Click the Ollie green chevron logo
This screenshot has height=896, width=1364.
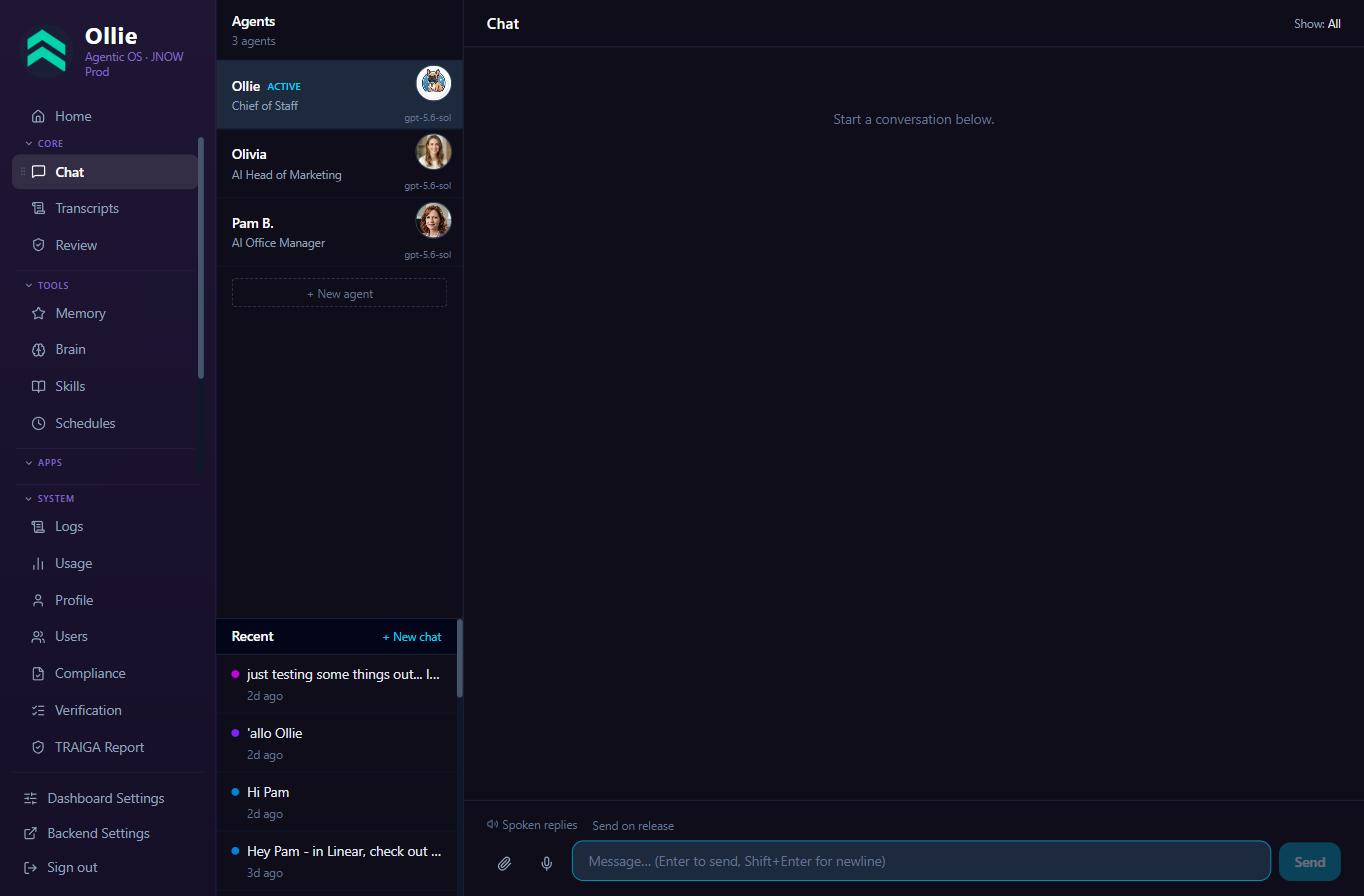click(x=46, y=51)
